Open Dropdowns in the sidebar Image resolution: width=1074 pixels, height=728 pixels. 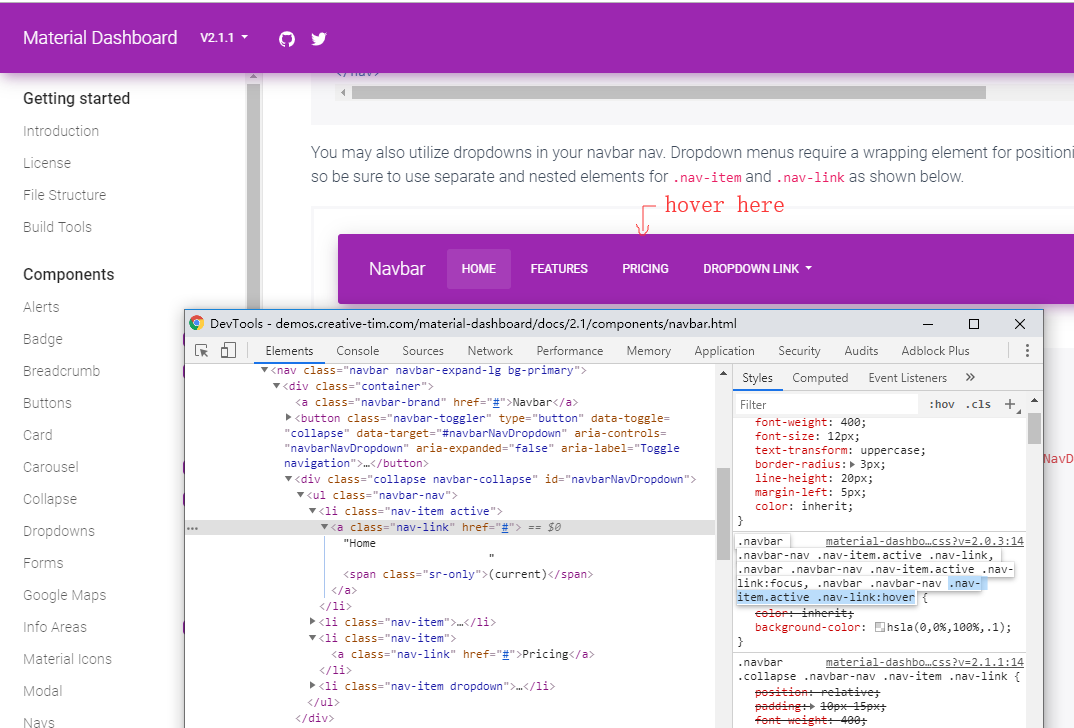(x=58, y=531)
